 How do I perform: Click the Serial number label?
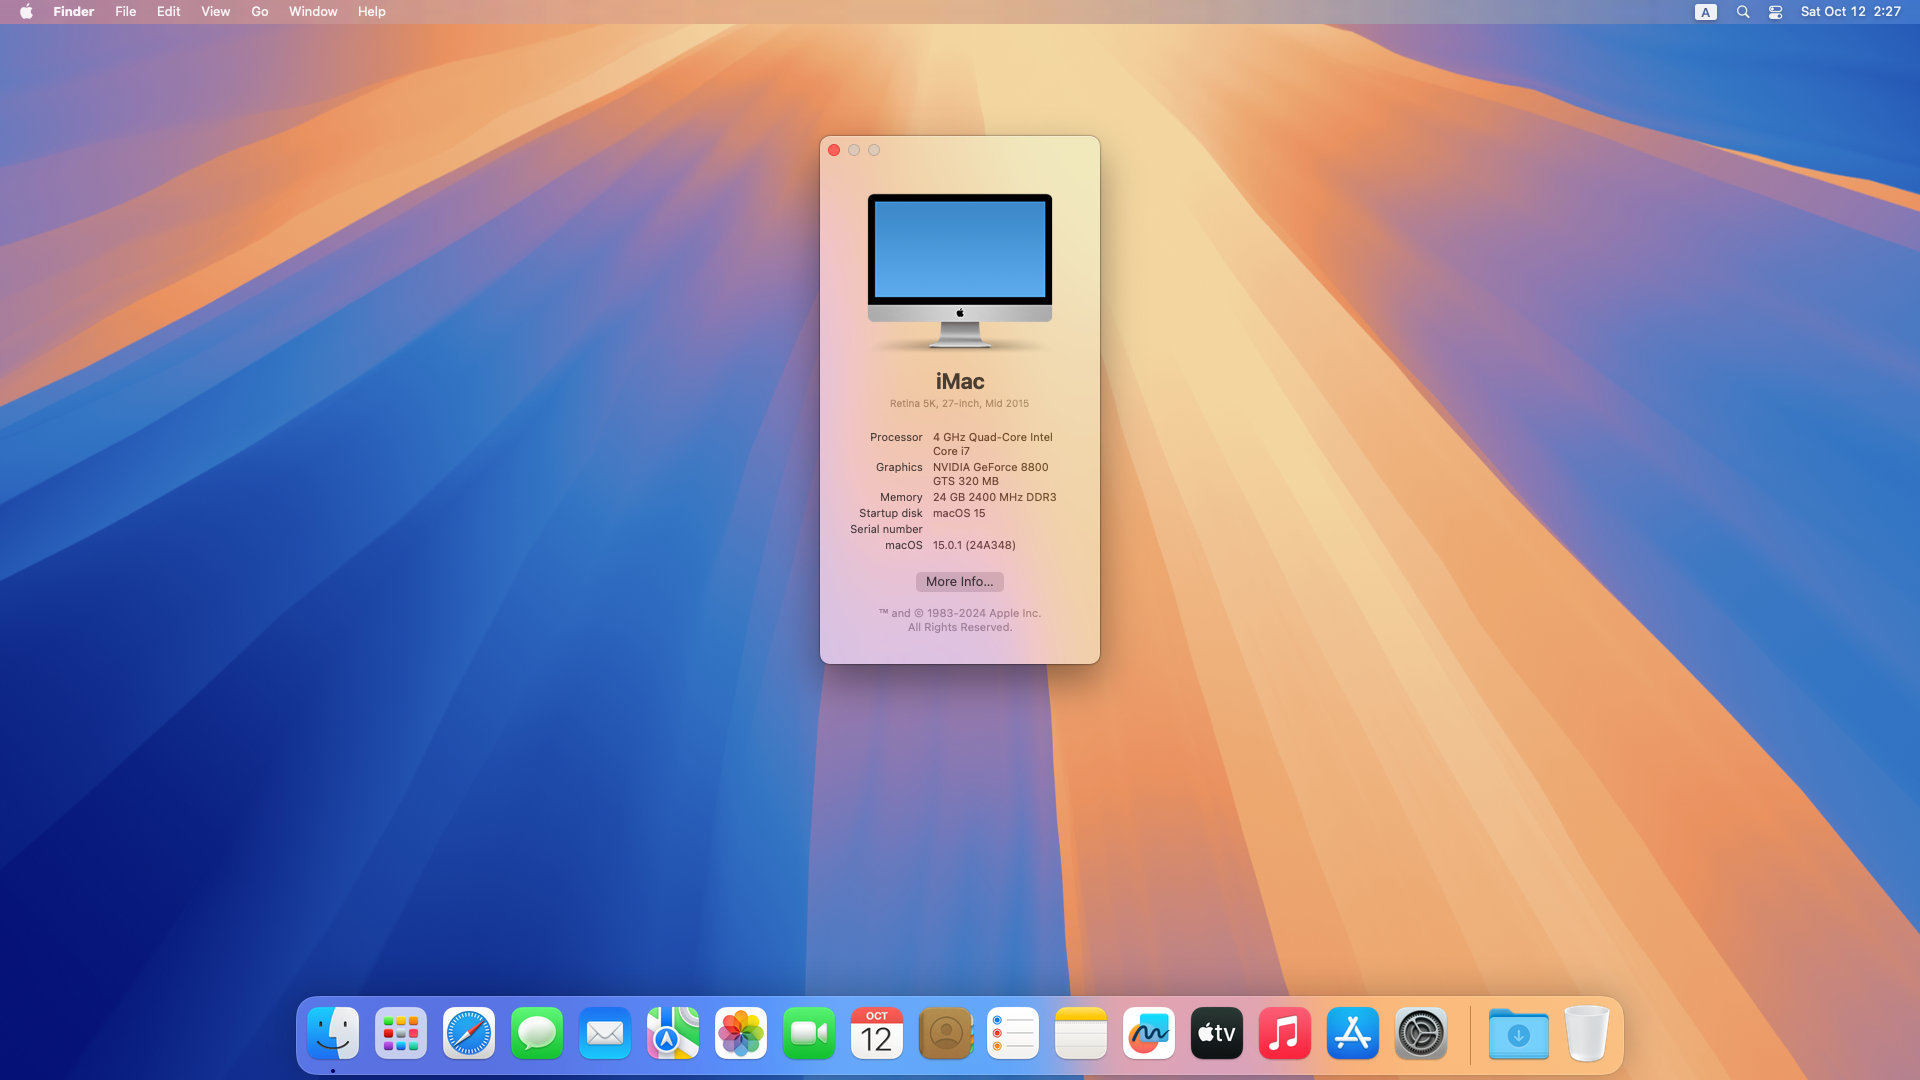(886, 529)
